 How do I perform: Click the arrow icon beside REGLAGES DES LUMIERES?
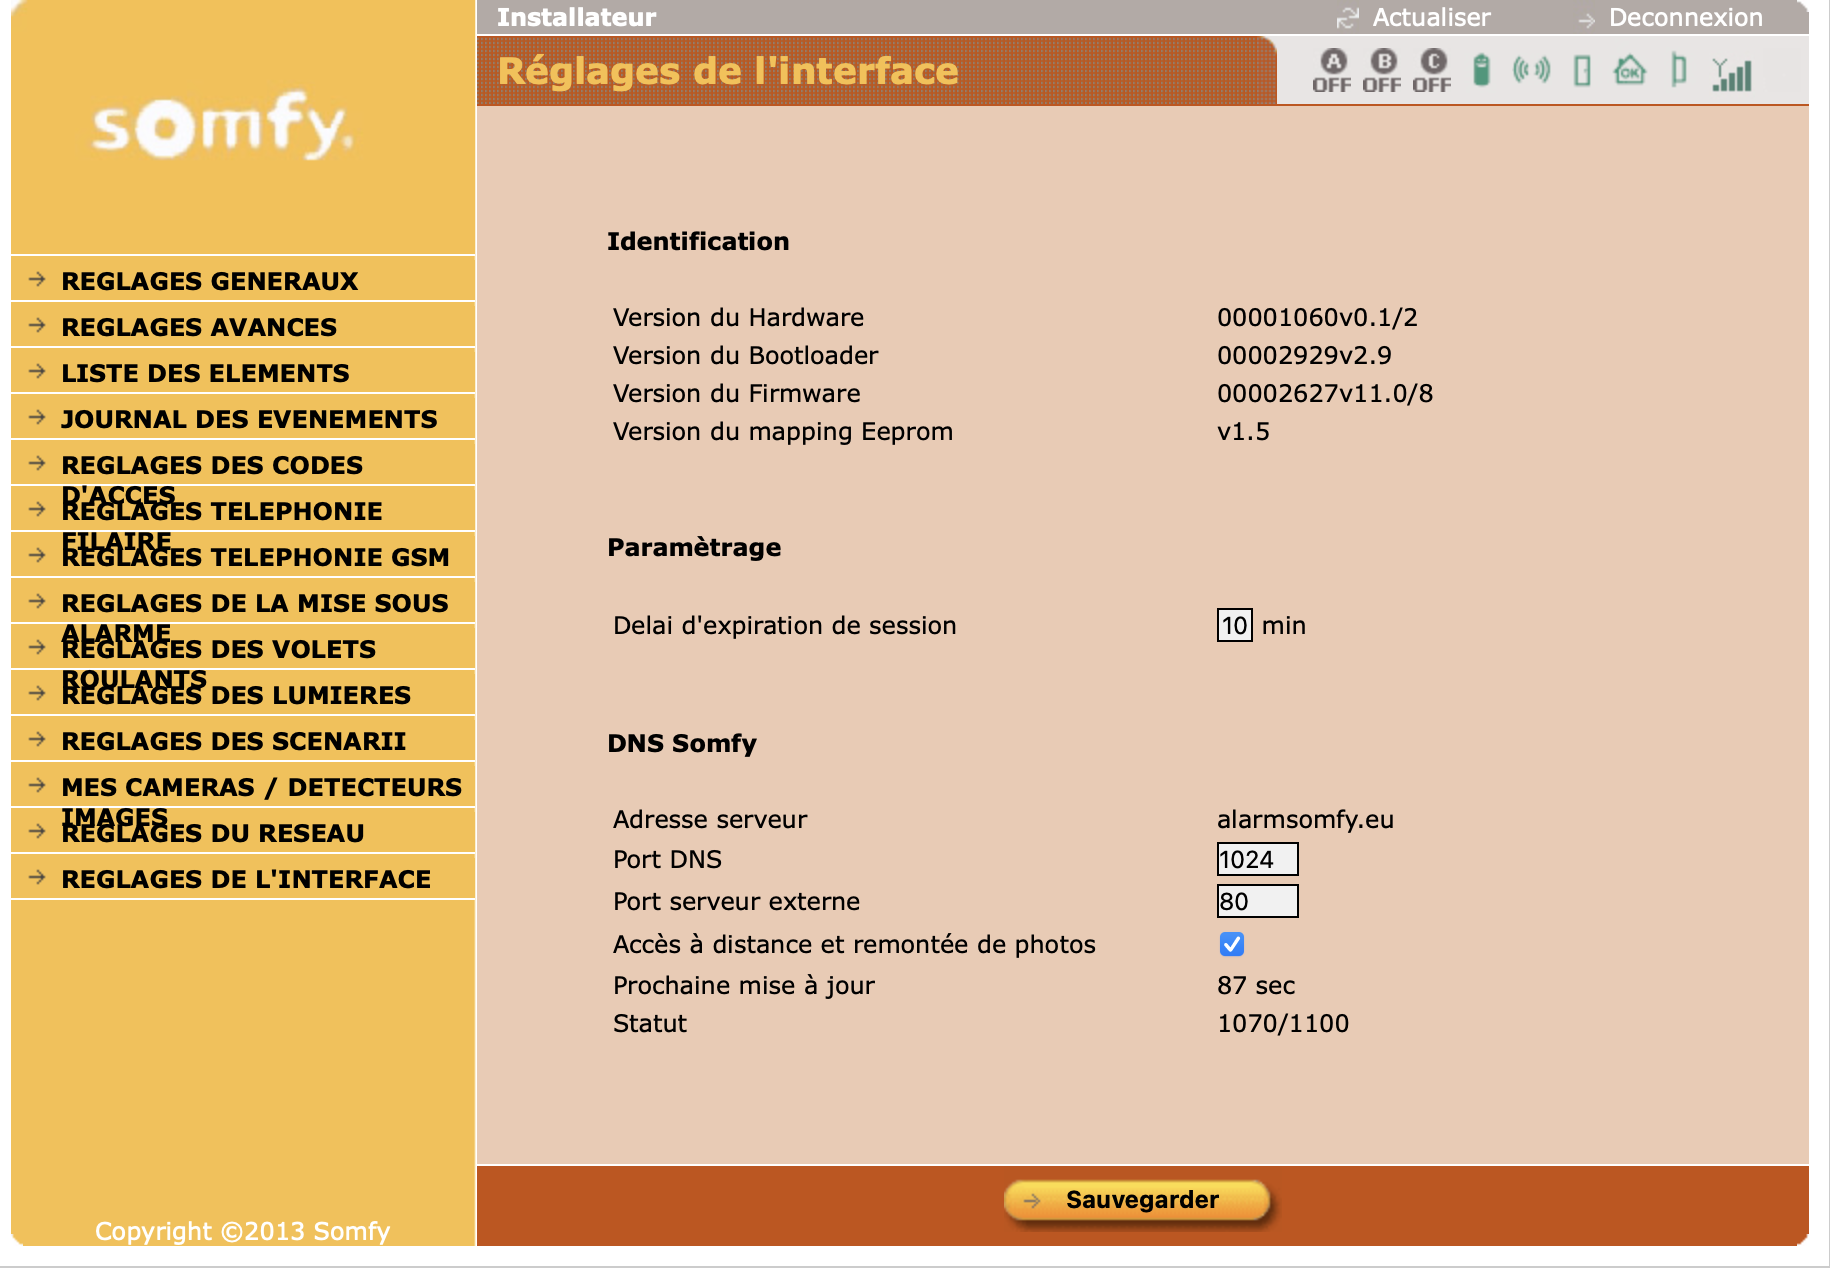[x=38, y=693]
